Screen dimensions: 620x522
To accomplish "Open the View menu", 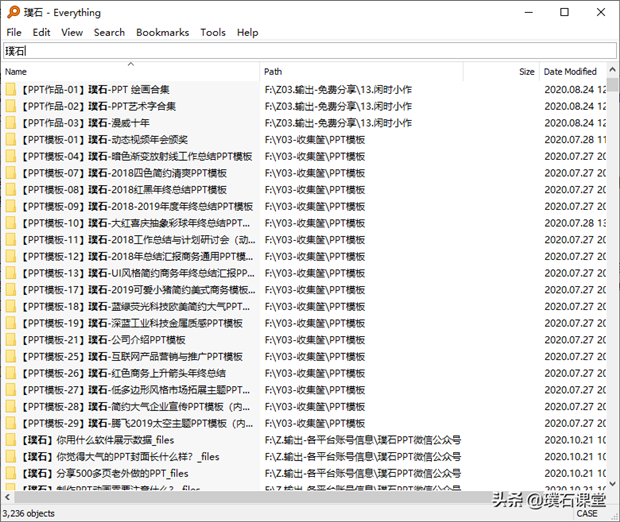I will click(72, 32).
